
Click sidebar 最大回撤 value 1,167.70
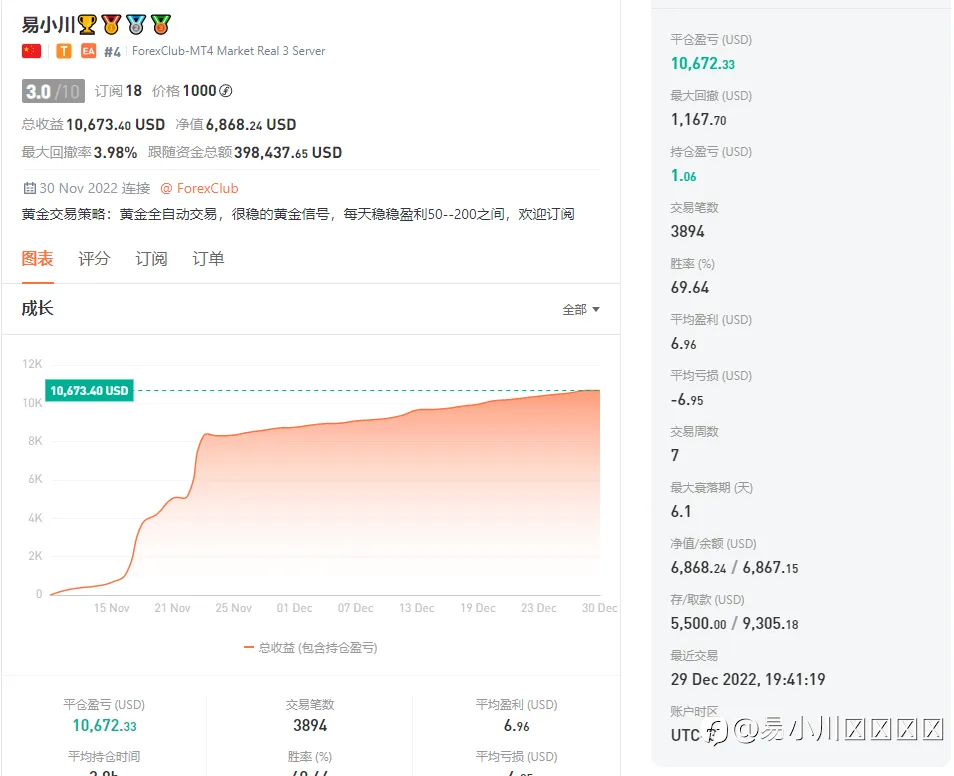698,119
